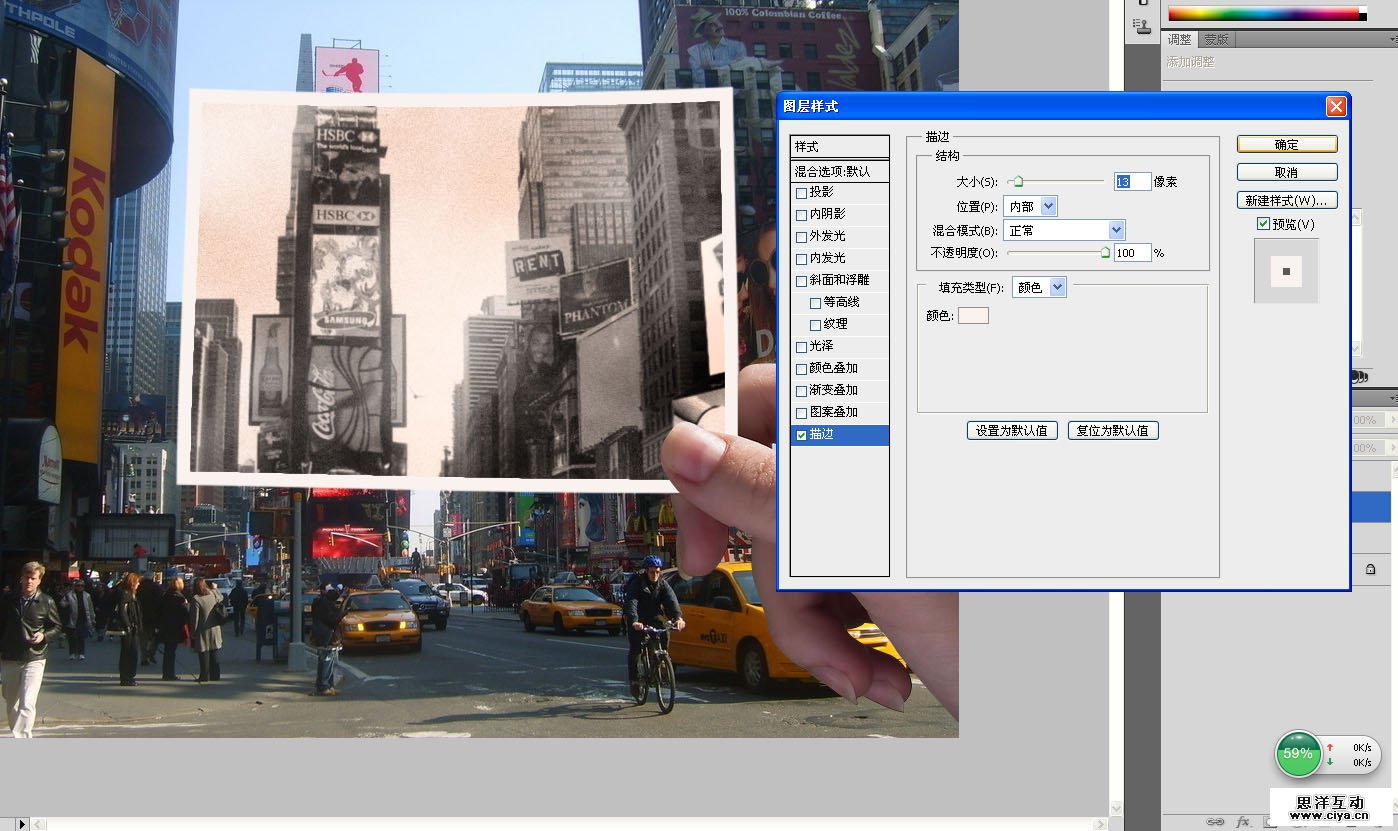Switch to the 蒙版 panel tab
Viewport: 1398px width, 831px height.
tap(1216, 40)
